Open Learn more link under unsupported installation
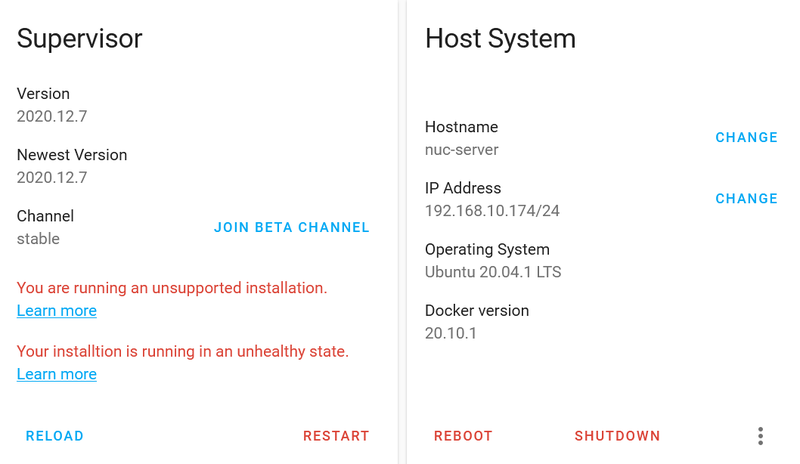Image resolution: width=800 pixels, height=464 pixels. 57,311
